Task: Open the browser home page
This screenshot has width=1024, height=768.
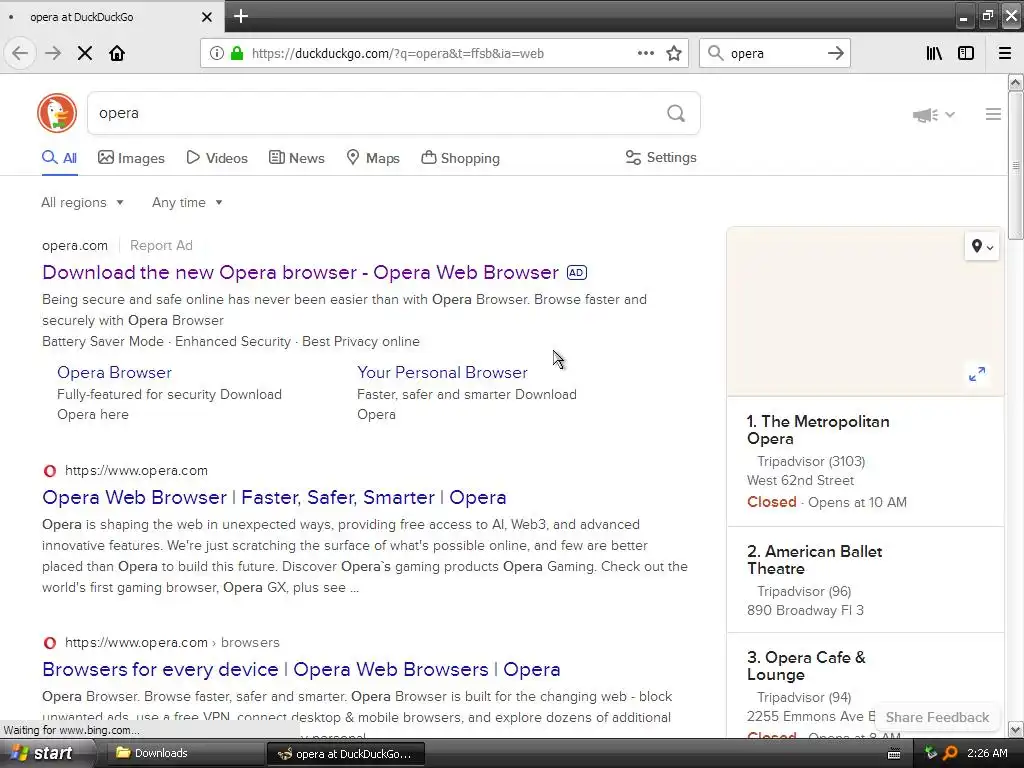Action: (x=117, y=53)
